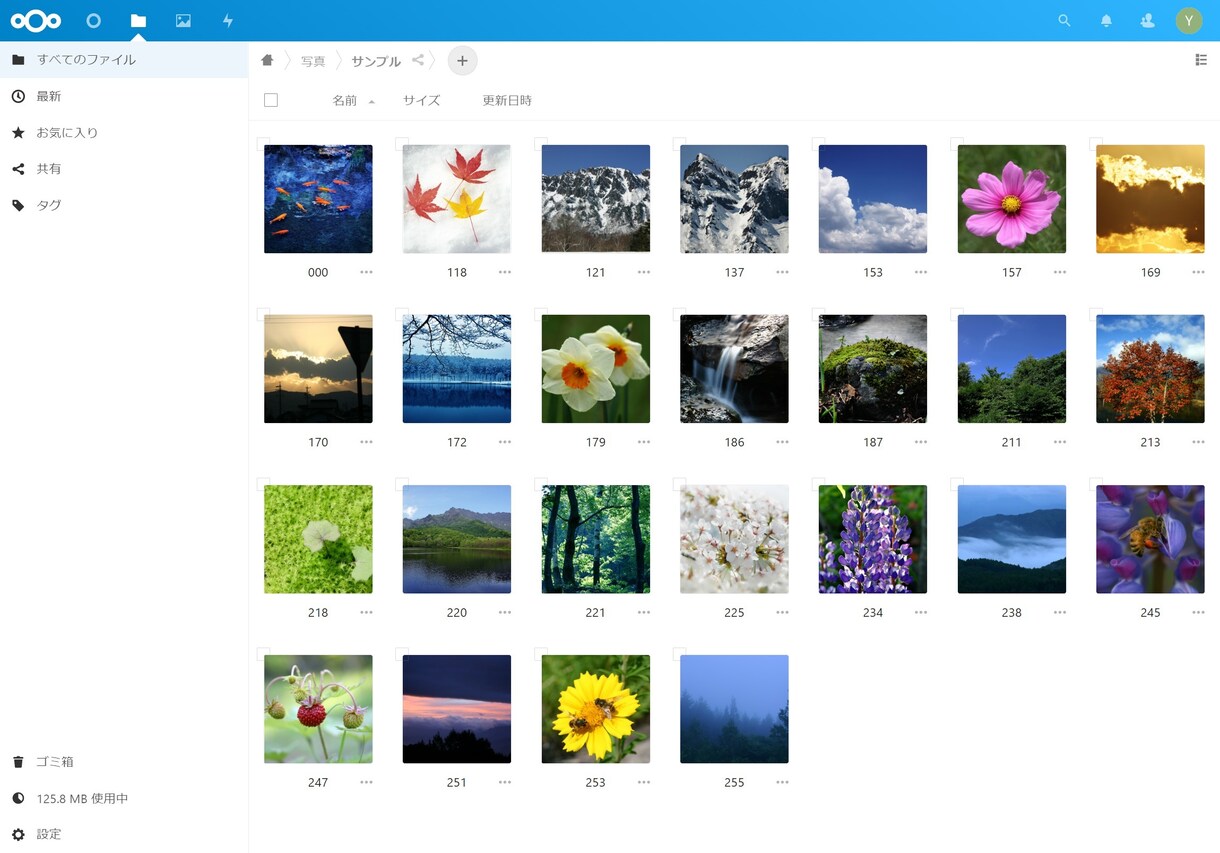Click the plus new-file button
Viewport: 1220px width, 853px height.
[462, 61]
